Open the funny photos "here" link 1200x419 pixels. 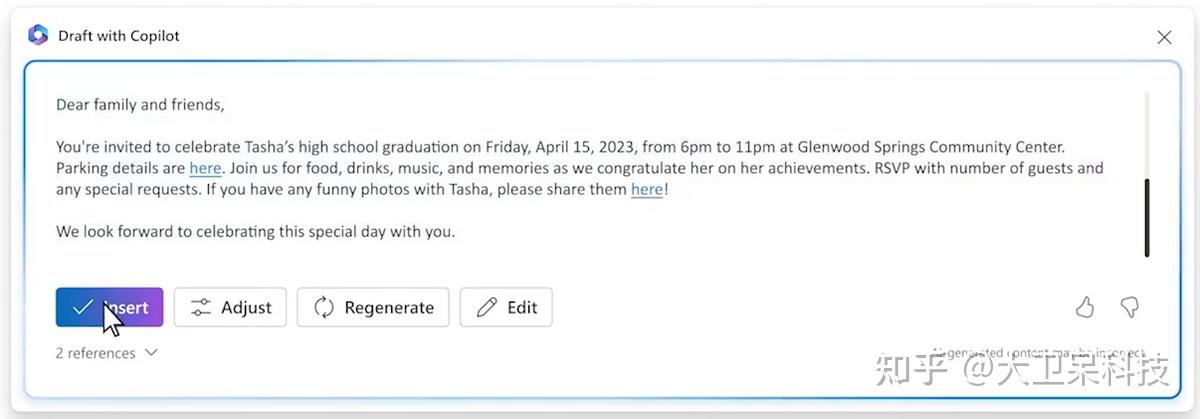pos(647,189)
